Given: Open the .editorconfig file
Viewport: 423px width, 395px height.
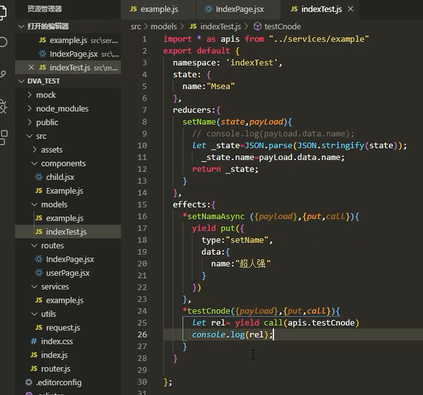Looking at the screenshot, I should point(68,382).
